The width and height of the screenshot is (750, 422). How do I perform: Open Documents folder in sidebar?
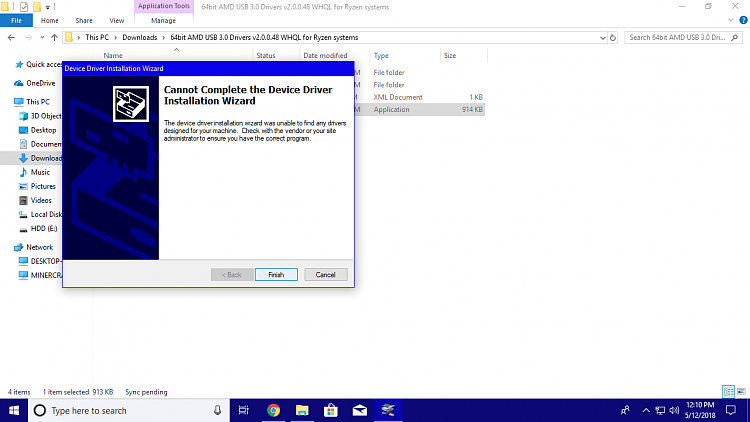pos(40,144)
